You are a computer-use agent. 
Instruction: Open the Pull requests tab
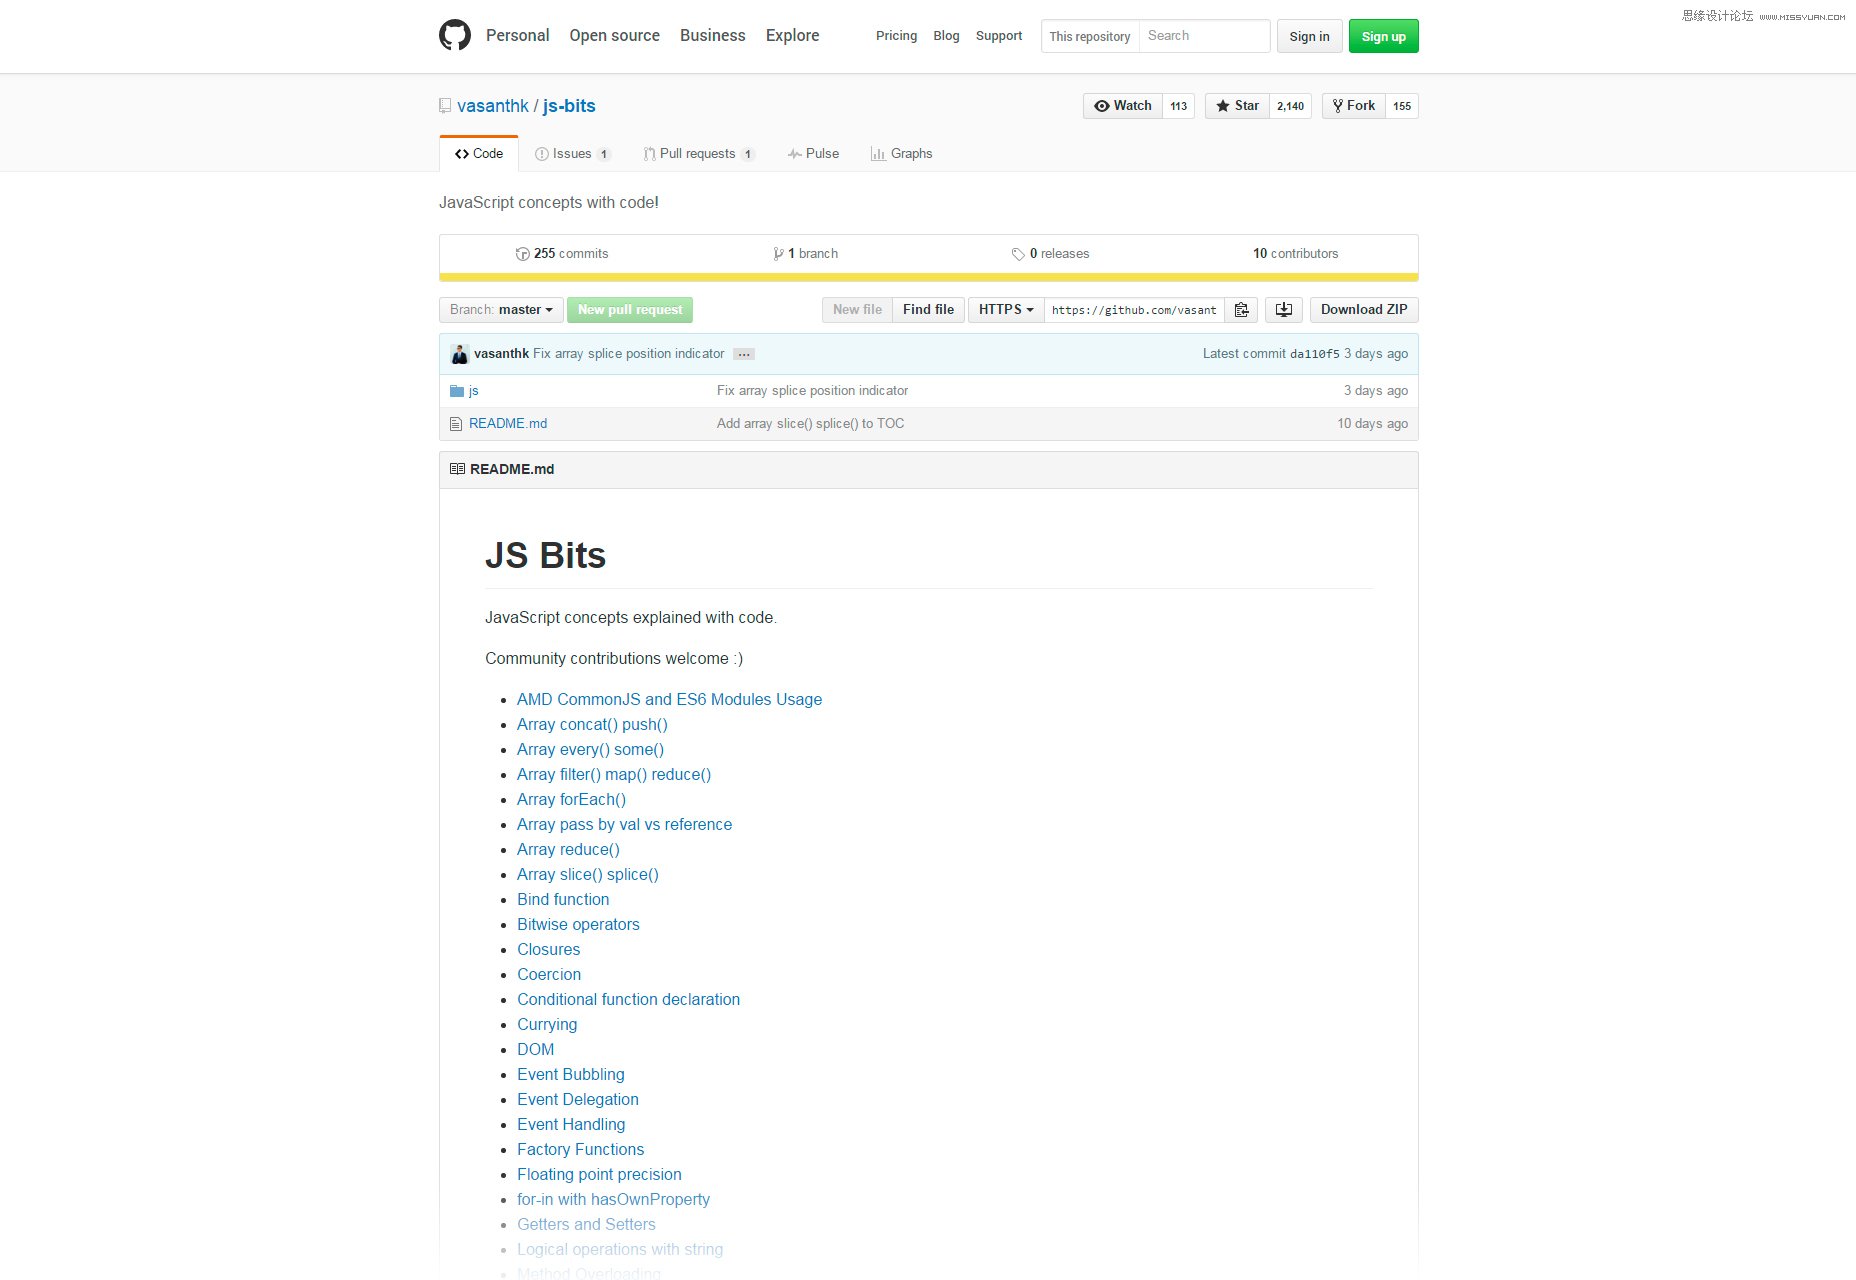[699, 154]
